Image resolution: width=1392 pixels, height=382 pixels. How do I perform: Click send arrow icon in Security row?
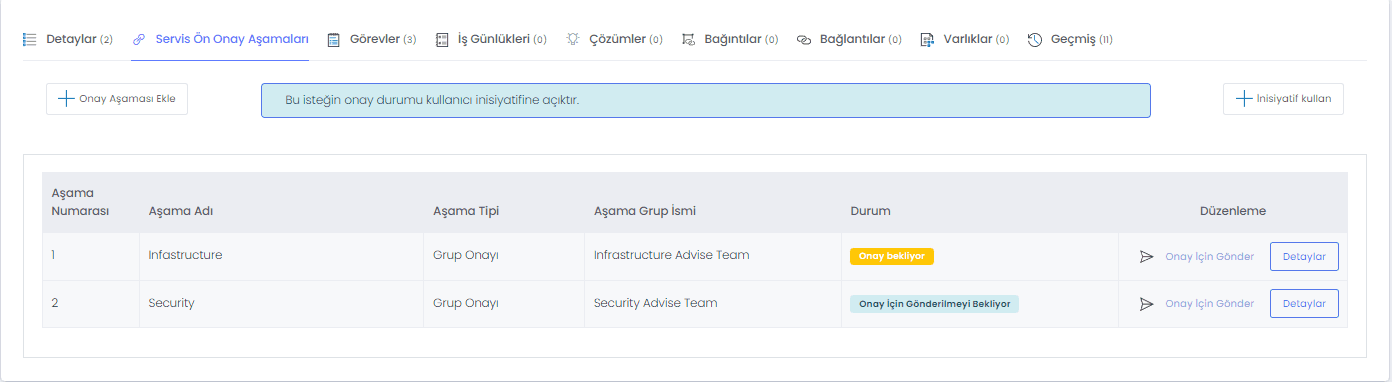[1147, 304]
